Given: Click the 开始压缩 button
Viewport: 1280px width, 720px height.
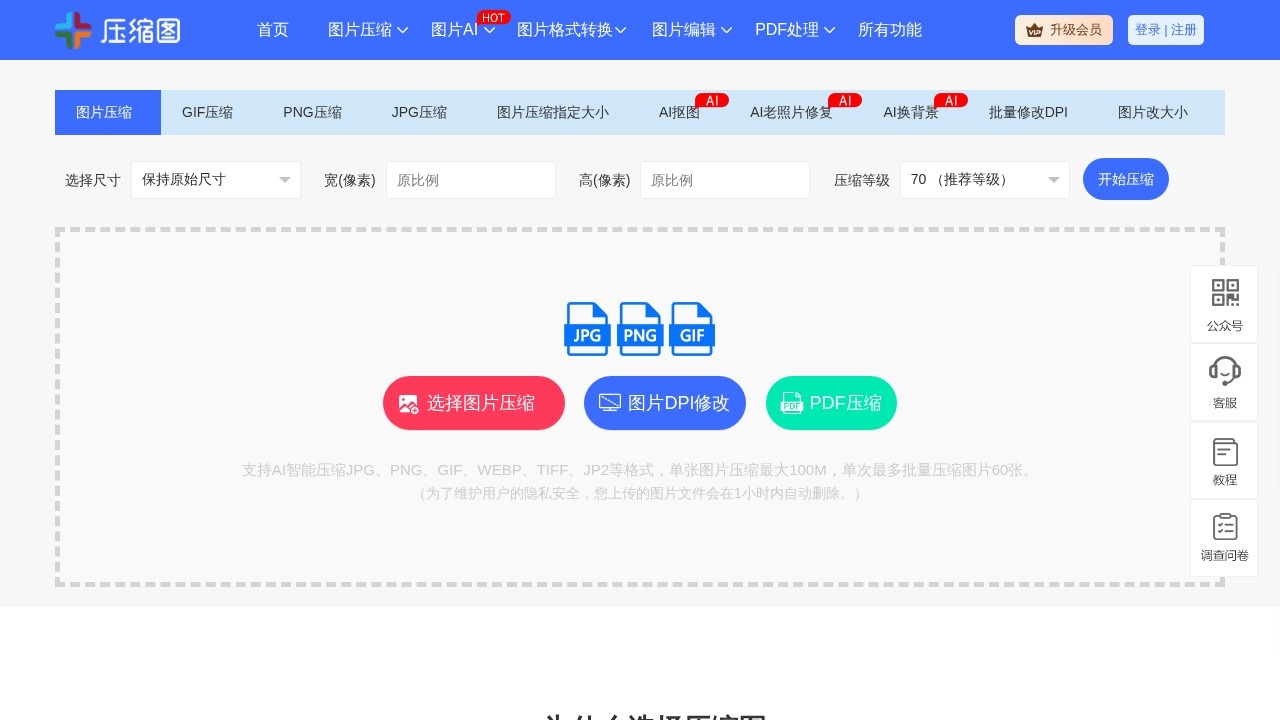Looking at the screenshot, I should coord(1125,179).
